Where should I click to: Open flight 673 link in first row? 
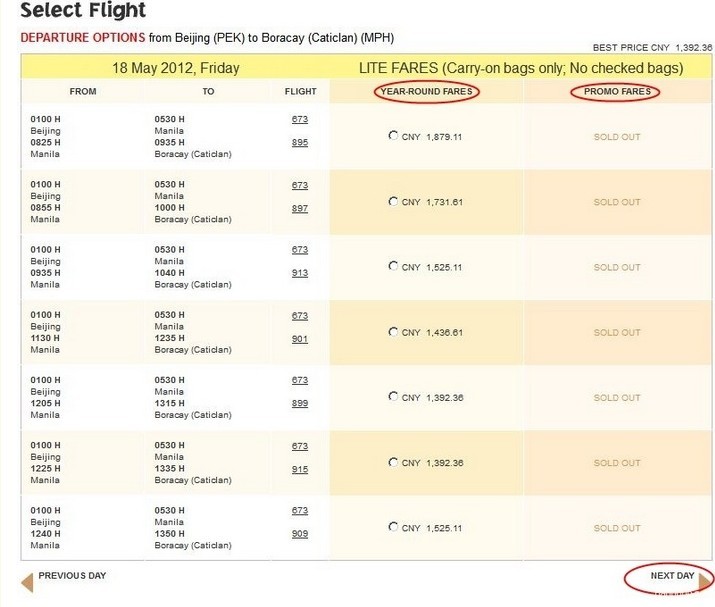pyautogui.click(x=300, y=119)
